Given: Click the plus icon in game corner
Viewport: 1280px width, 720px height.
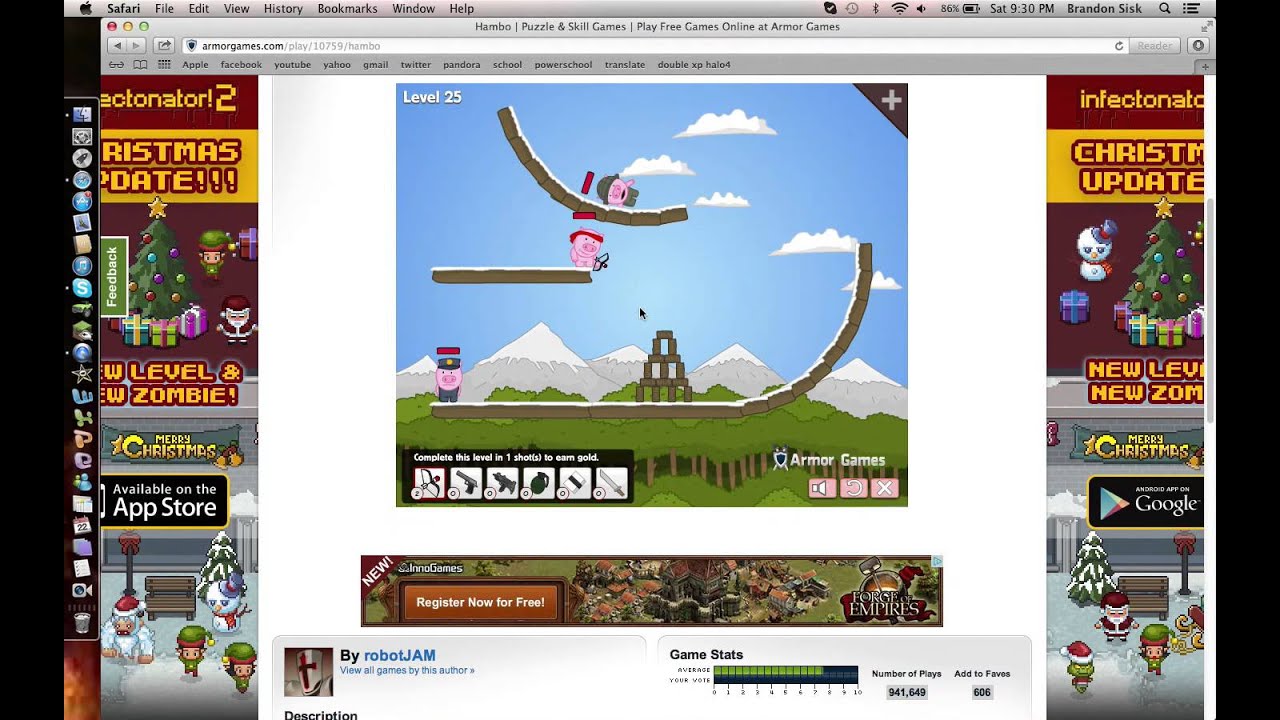Looking at the screenshot, I should (891, 100).
